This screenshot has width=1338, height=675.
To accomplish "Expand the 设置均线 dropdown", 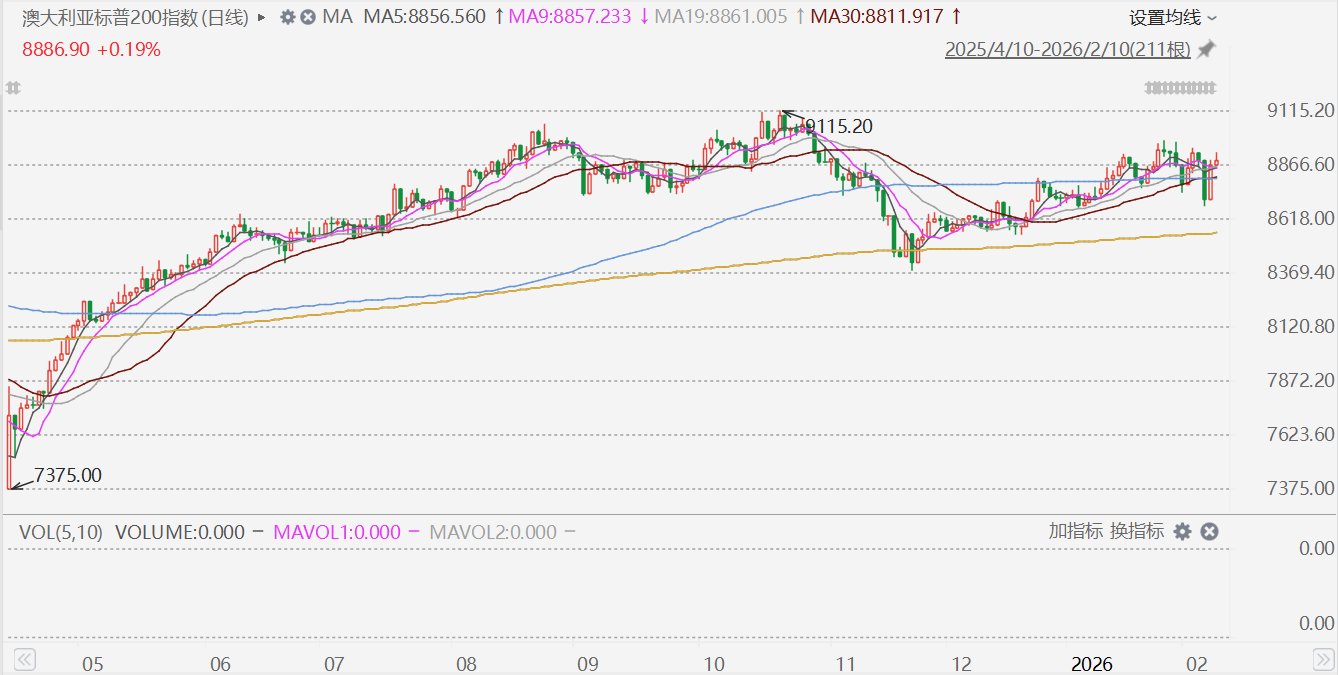I will coord(1173,17).
